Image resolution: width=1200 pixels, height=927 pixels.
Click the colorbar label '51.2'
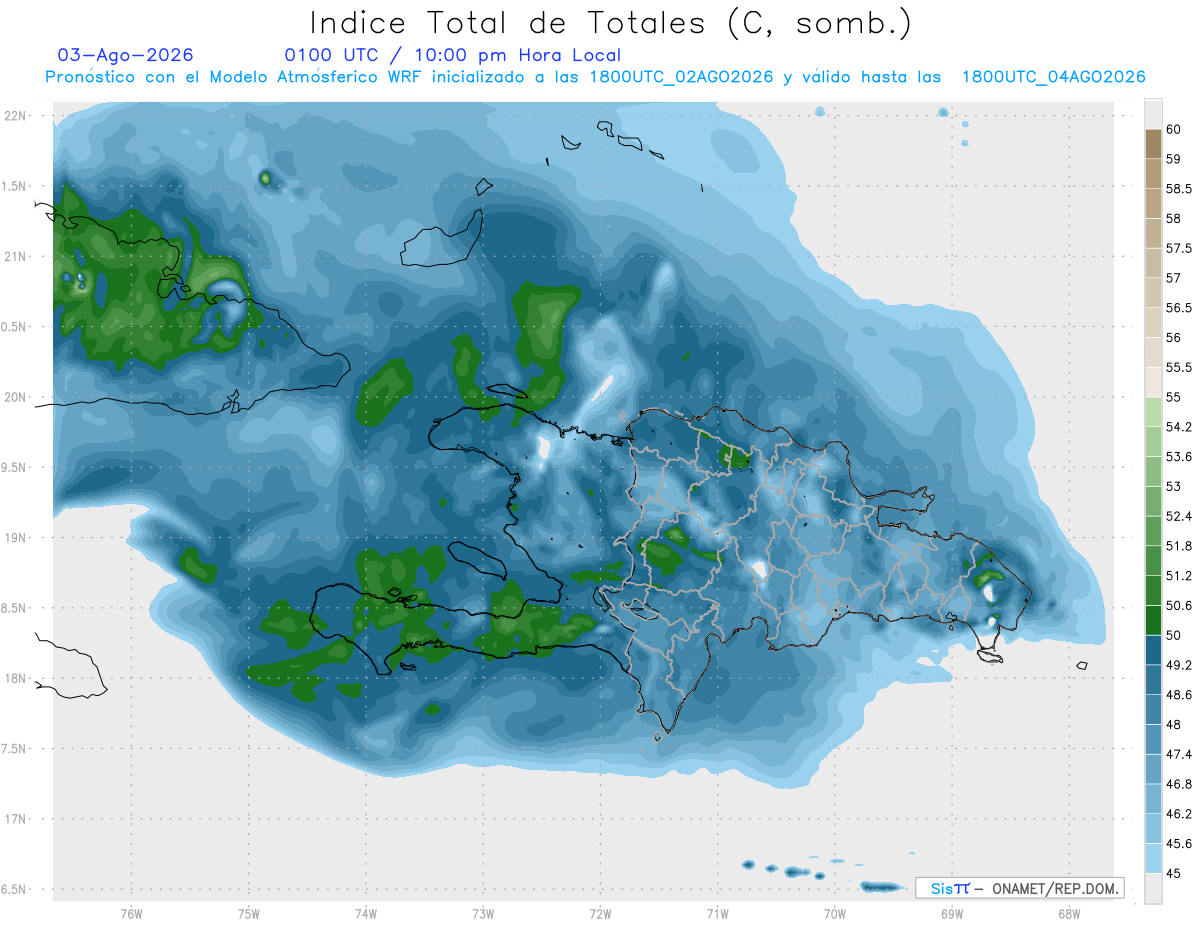point(1179,576)
